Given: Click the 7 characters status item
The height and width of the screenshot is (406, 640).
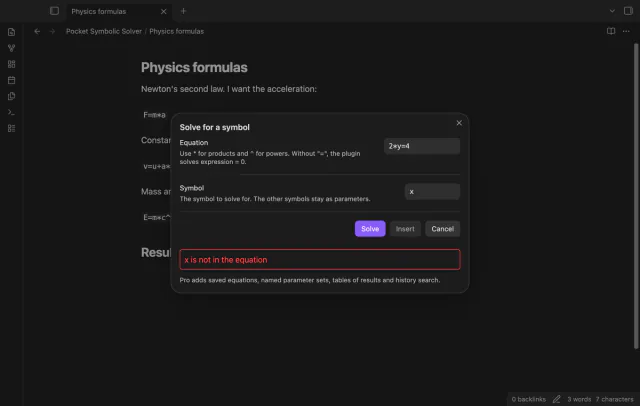Looking at the screenshot, I should tap(614, 399).
